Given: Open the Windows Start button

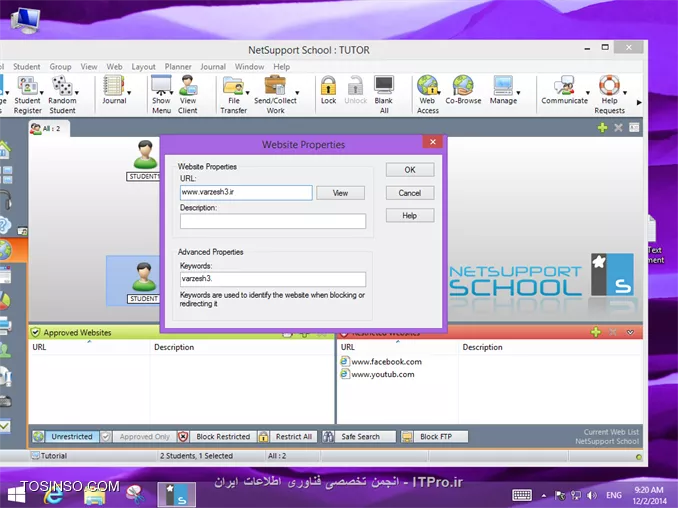Looking at the screenshot, I should [x=16, y=495].
